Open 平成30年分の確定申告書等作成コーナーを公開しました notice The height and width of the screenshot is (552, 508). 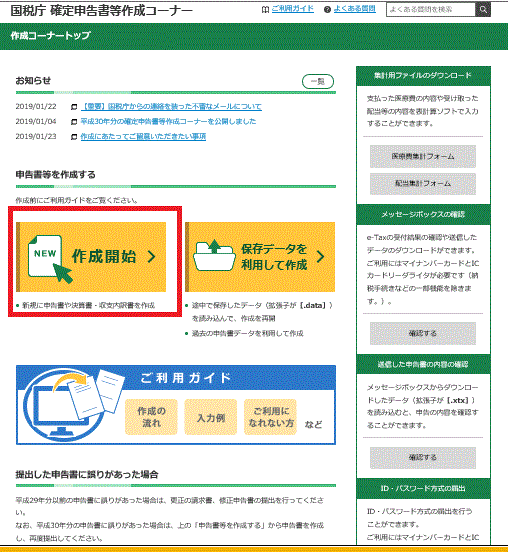pos(168,121)
